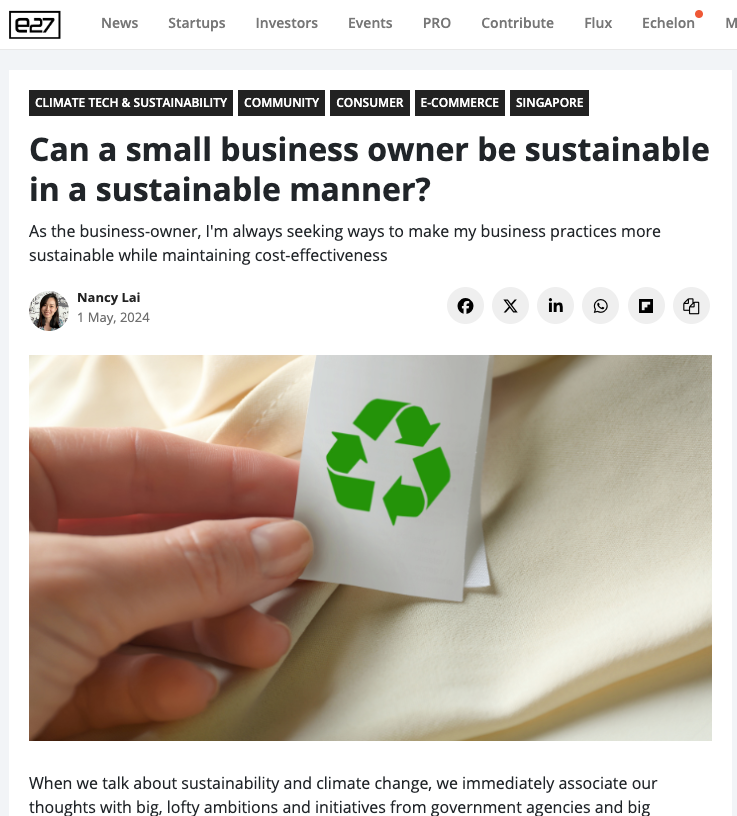Go to PRO section

pos(437,23)
